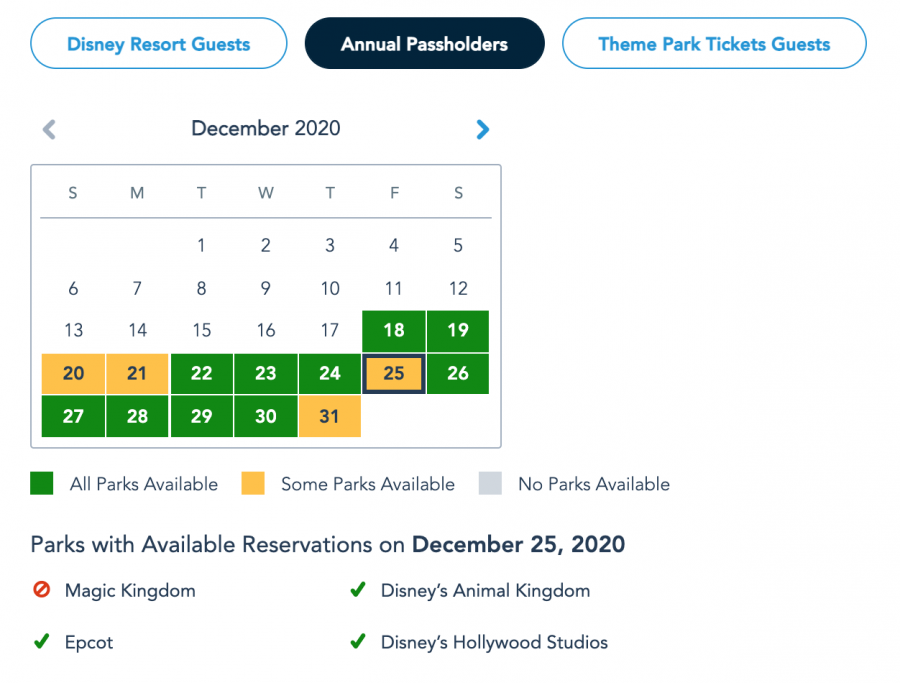Screen dimensions: 900x683
Task: Choose December 25 on the calendar
Action: point(394,373)
